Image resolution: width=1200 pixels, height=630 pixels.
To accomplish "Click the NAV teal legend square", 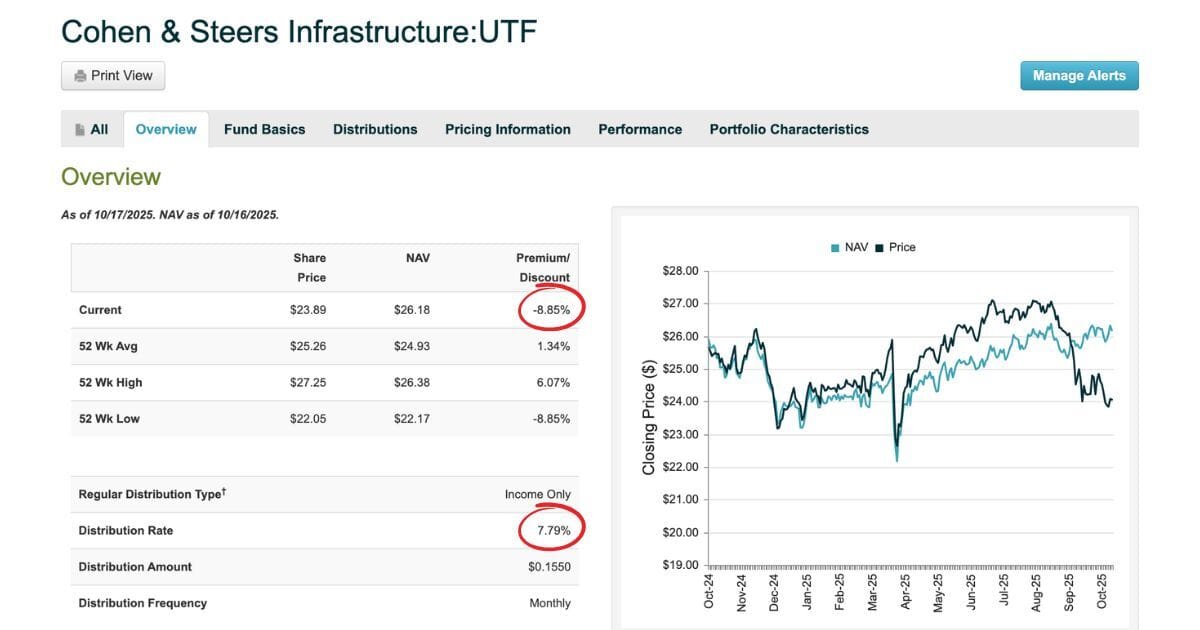I will click(835, 248).
